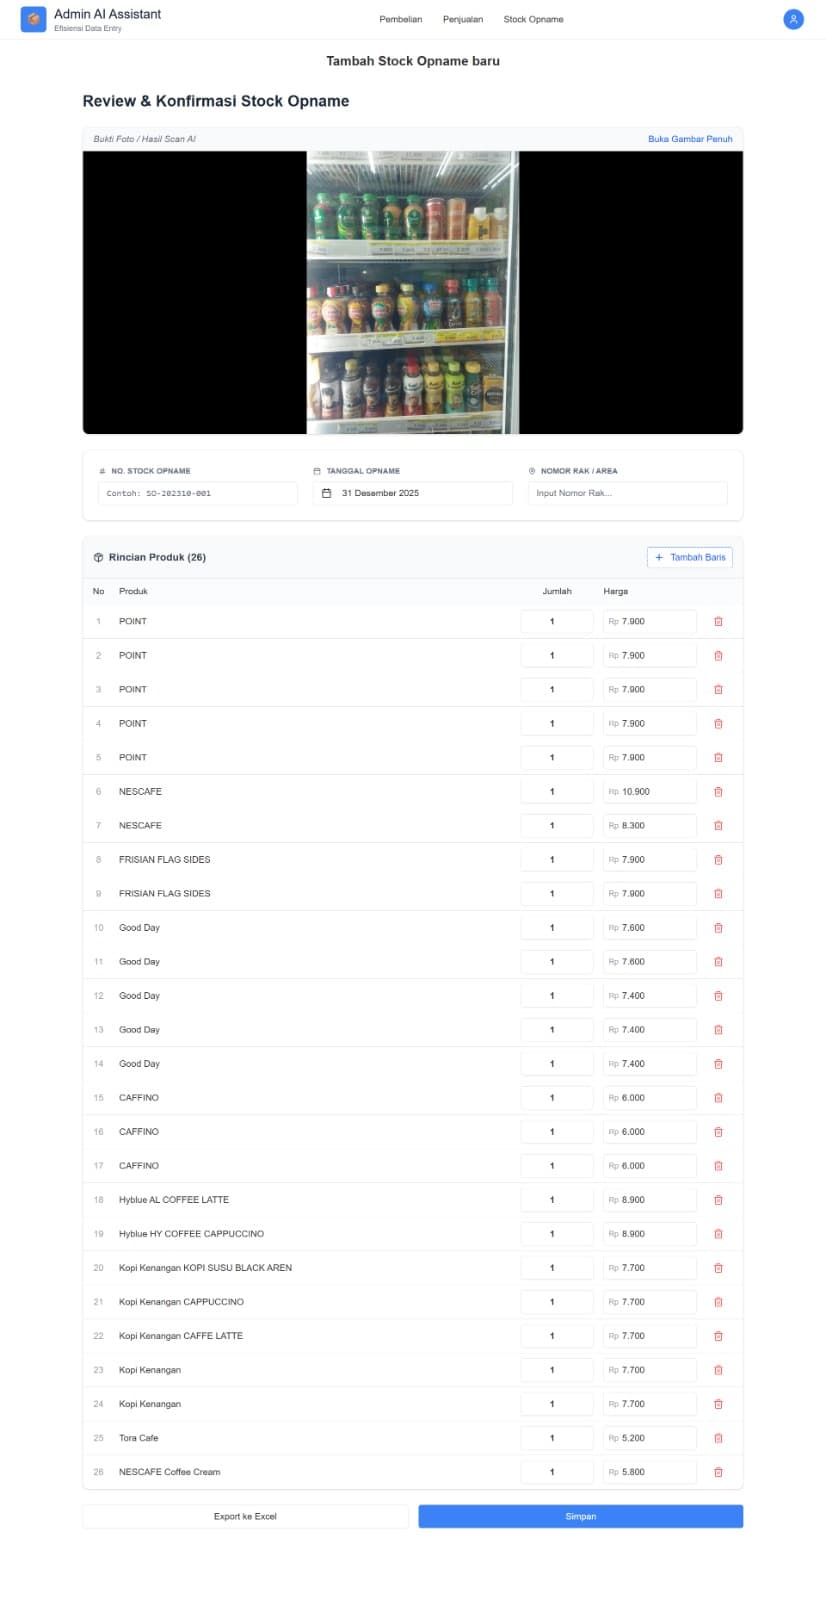This screenshot has height=1600, width=826.
Task: Focus the Nomor Rak / Area input
Action: pos(628,493)
